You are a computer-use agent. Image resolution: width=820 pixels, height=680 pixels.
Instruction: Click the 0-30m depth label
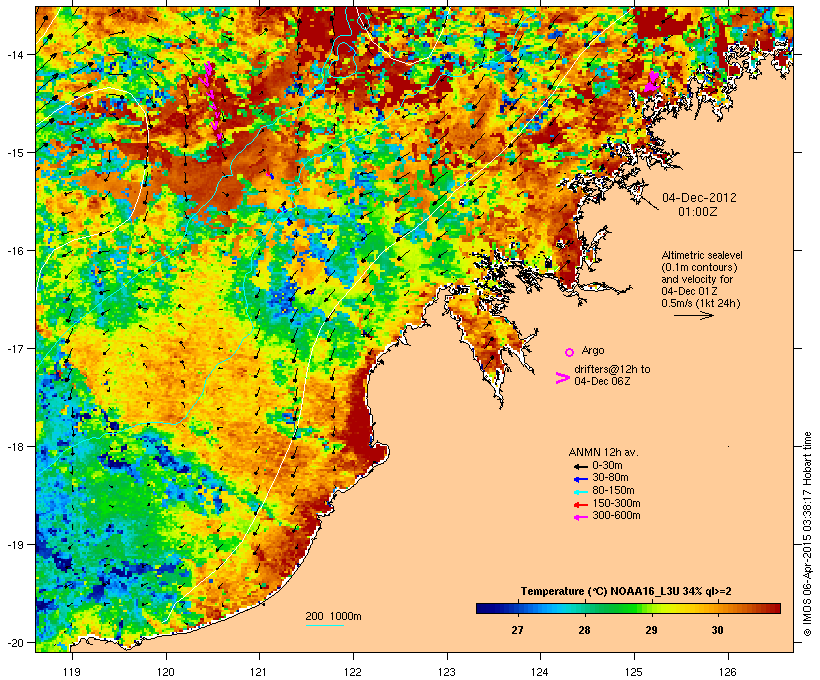click(607, 466)
